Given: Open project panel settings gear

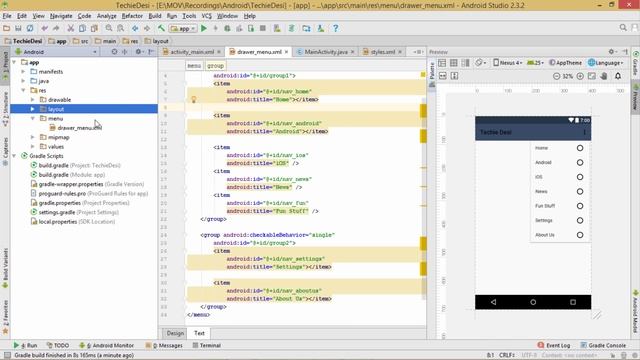Looking at the screenshot, I should point(139,52).
